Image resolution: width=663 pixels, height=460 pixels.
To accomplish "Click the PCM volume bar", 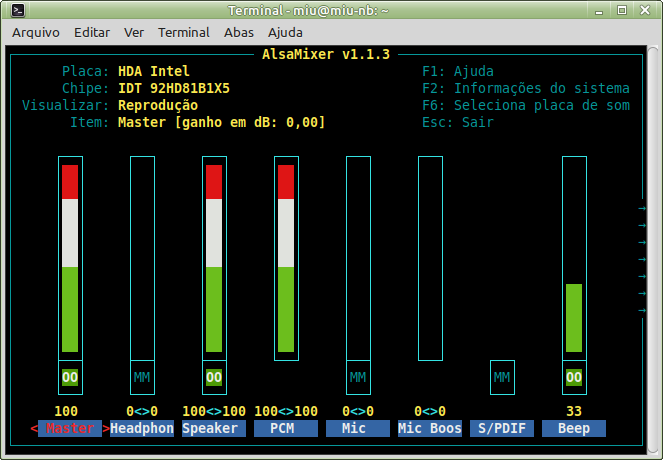I will [x=286, y=258].
